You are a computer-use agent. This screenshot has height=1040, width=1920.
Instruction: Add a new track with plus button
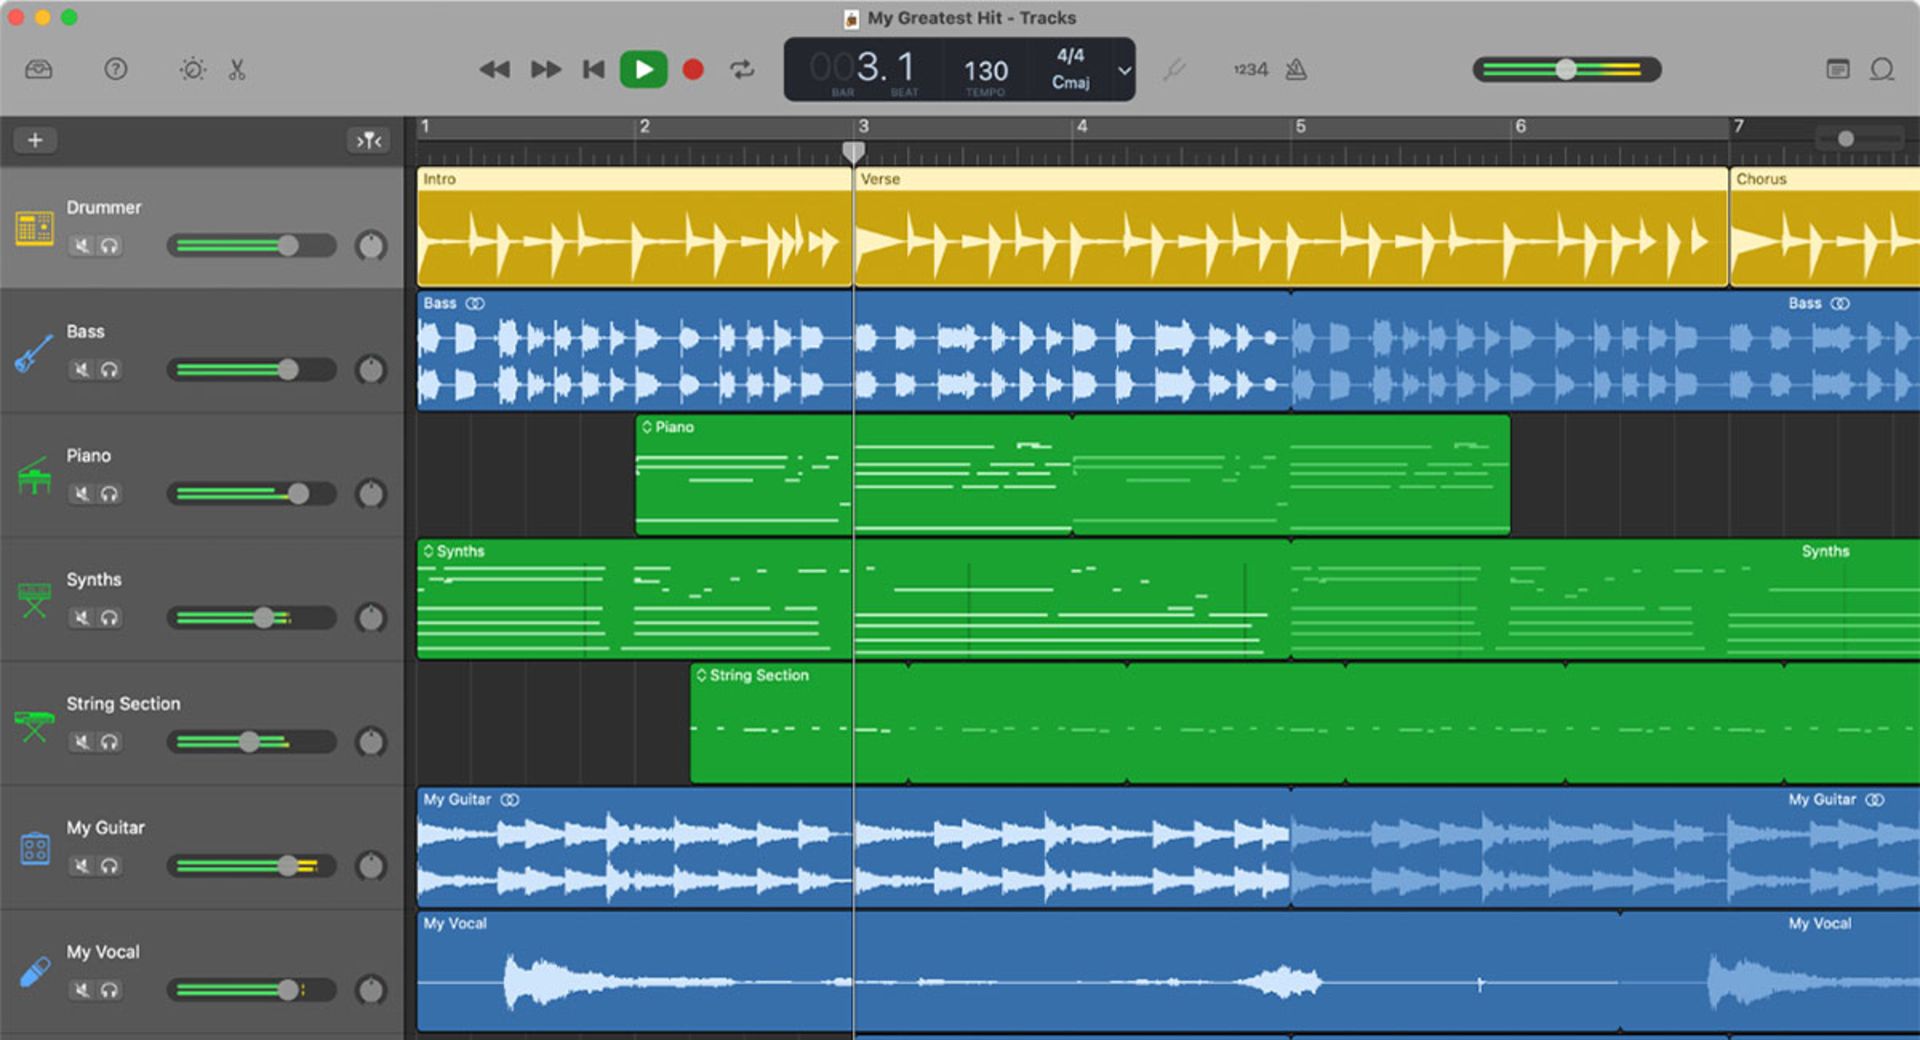[35, 140]
